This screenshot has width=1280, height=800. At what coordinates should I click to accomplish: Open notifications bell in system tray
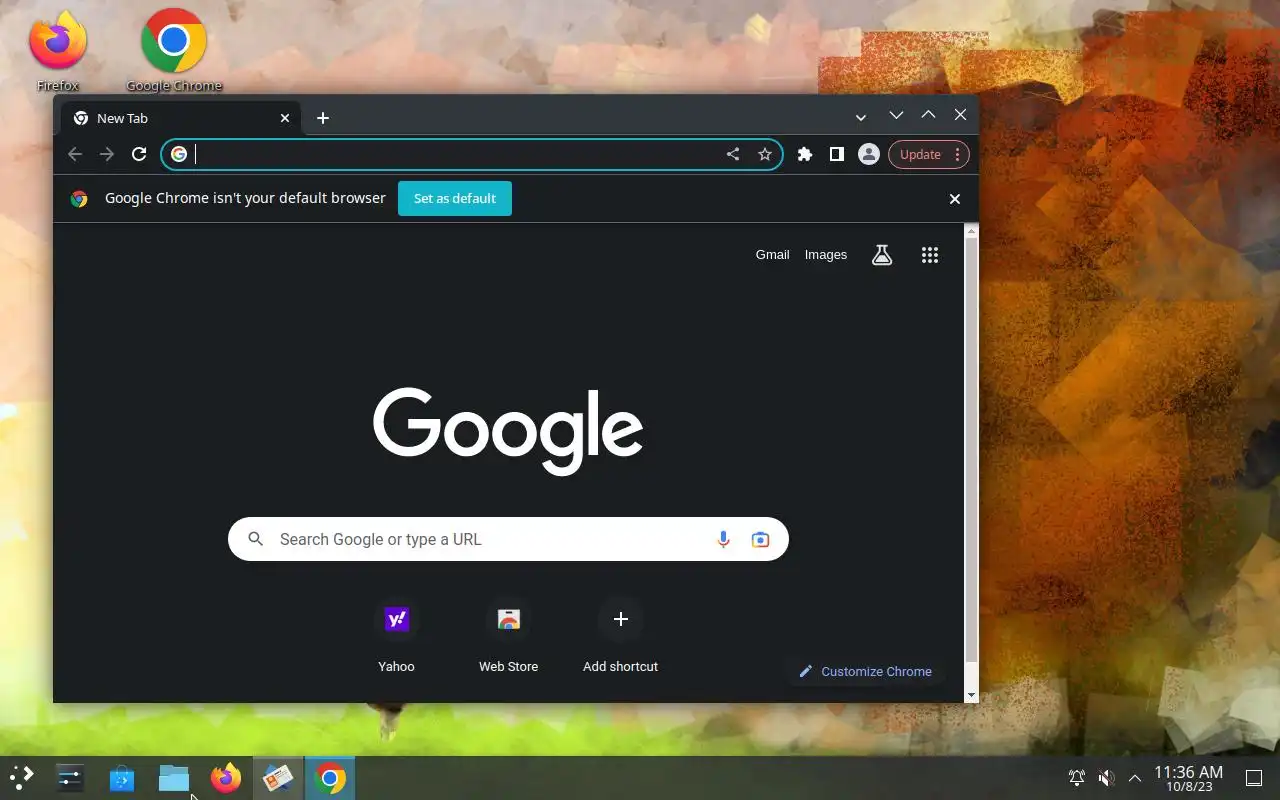click(1077, 778)
